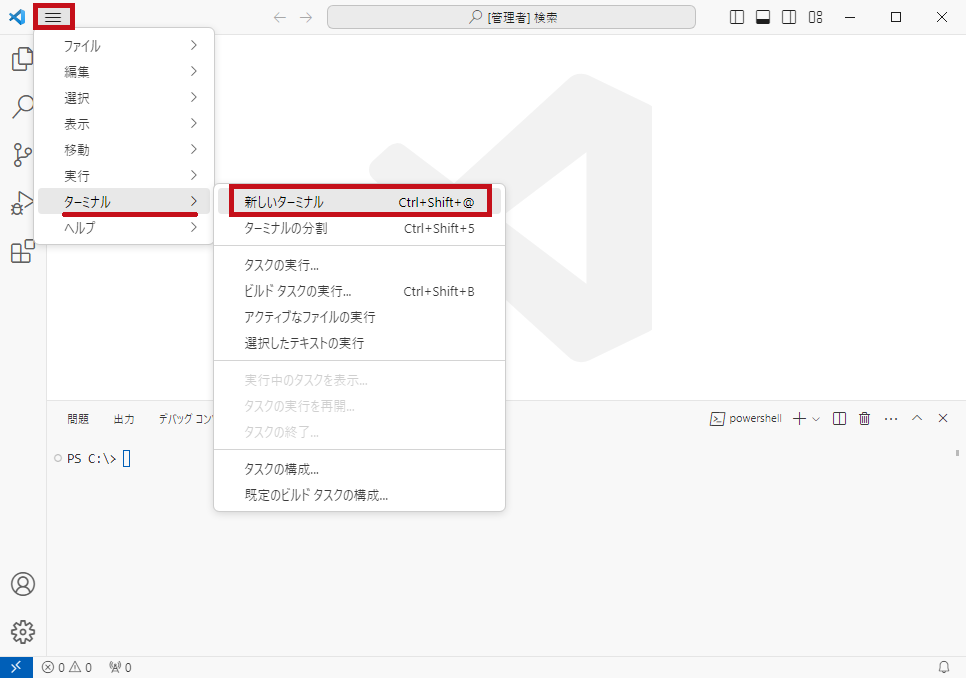This screenshot has height=678, width=966.
Task: Expand the ファイル menu
Action: click(x=124, y=46)
